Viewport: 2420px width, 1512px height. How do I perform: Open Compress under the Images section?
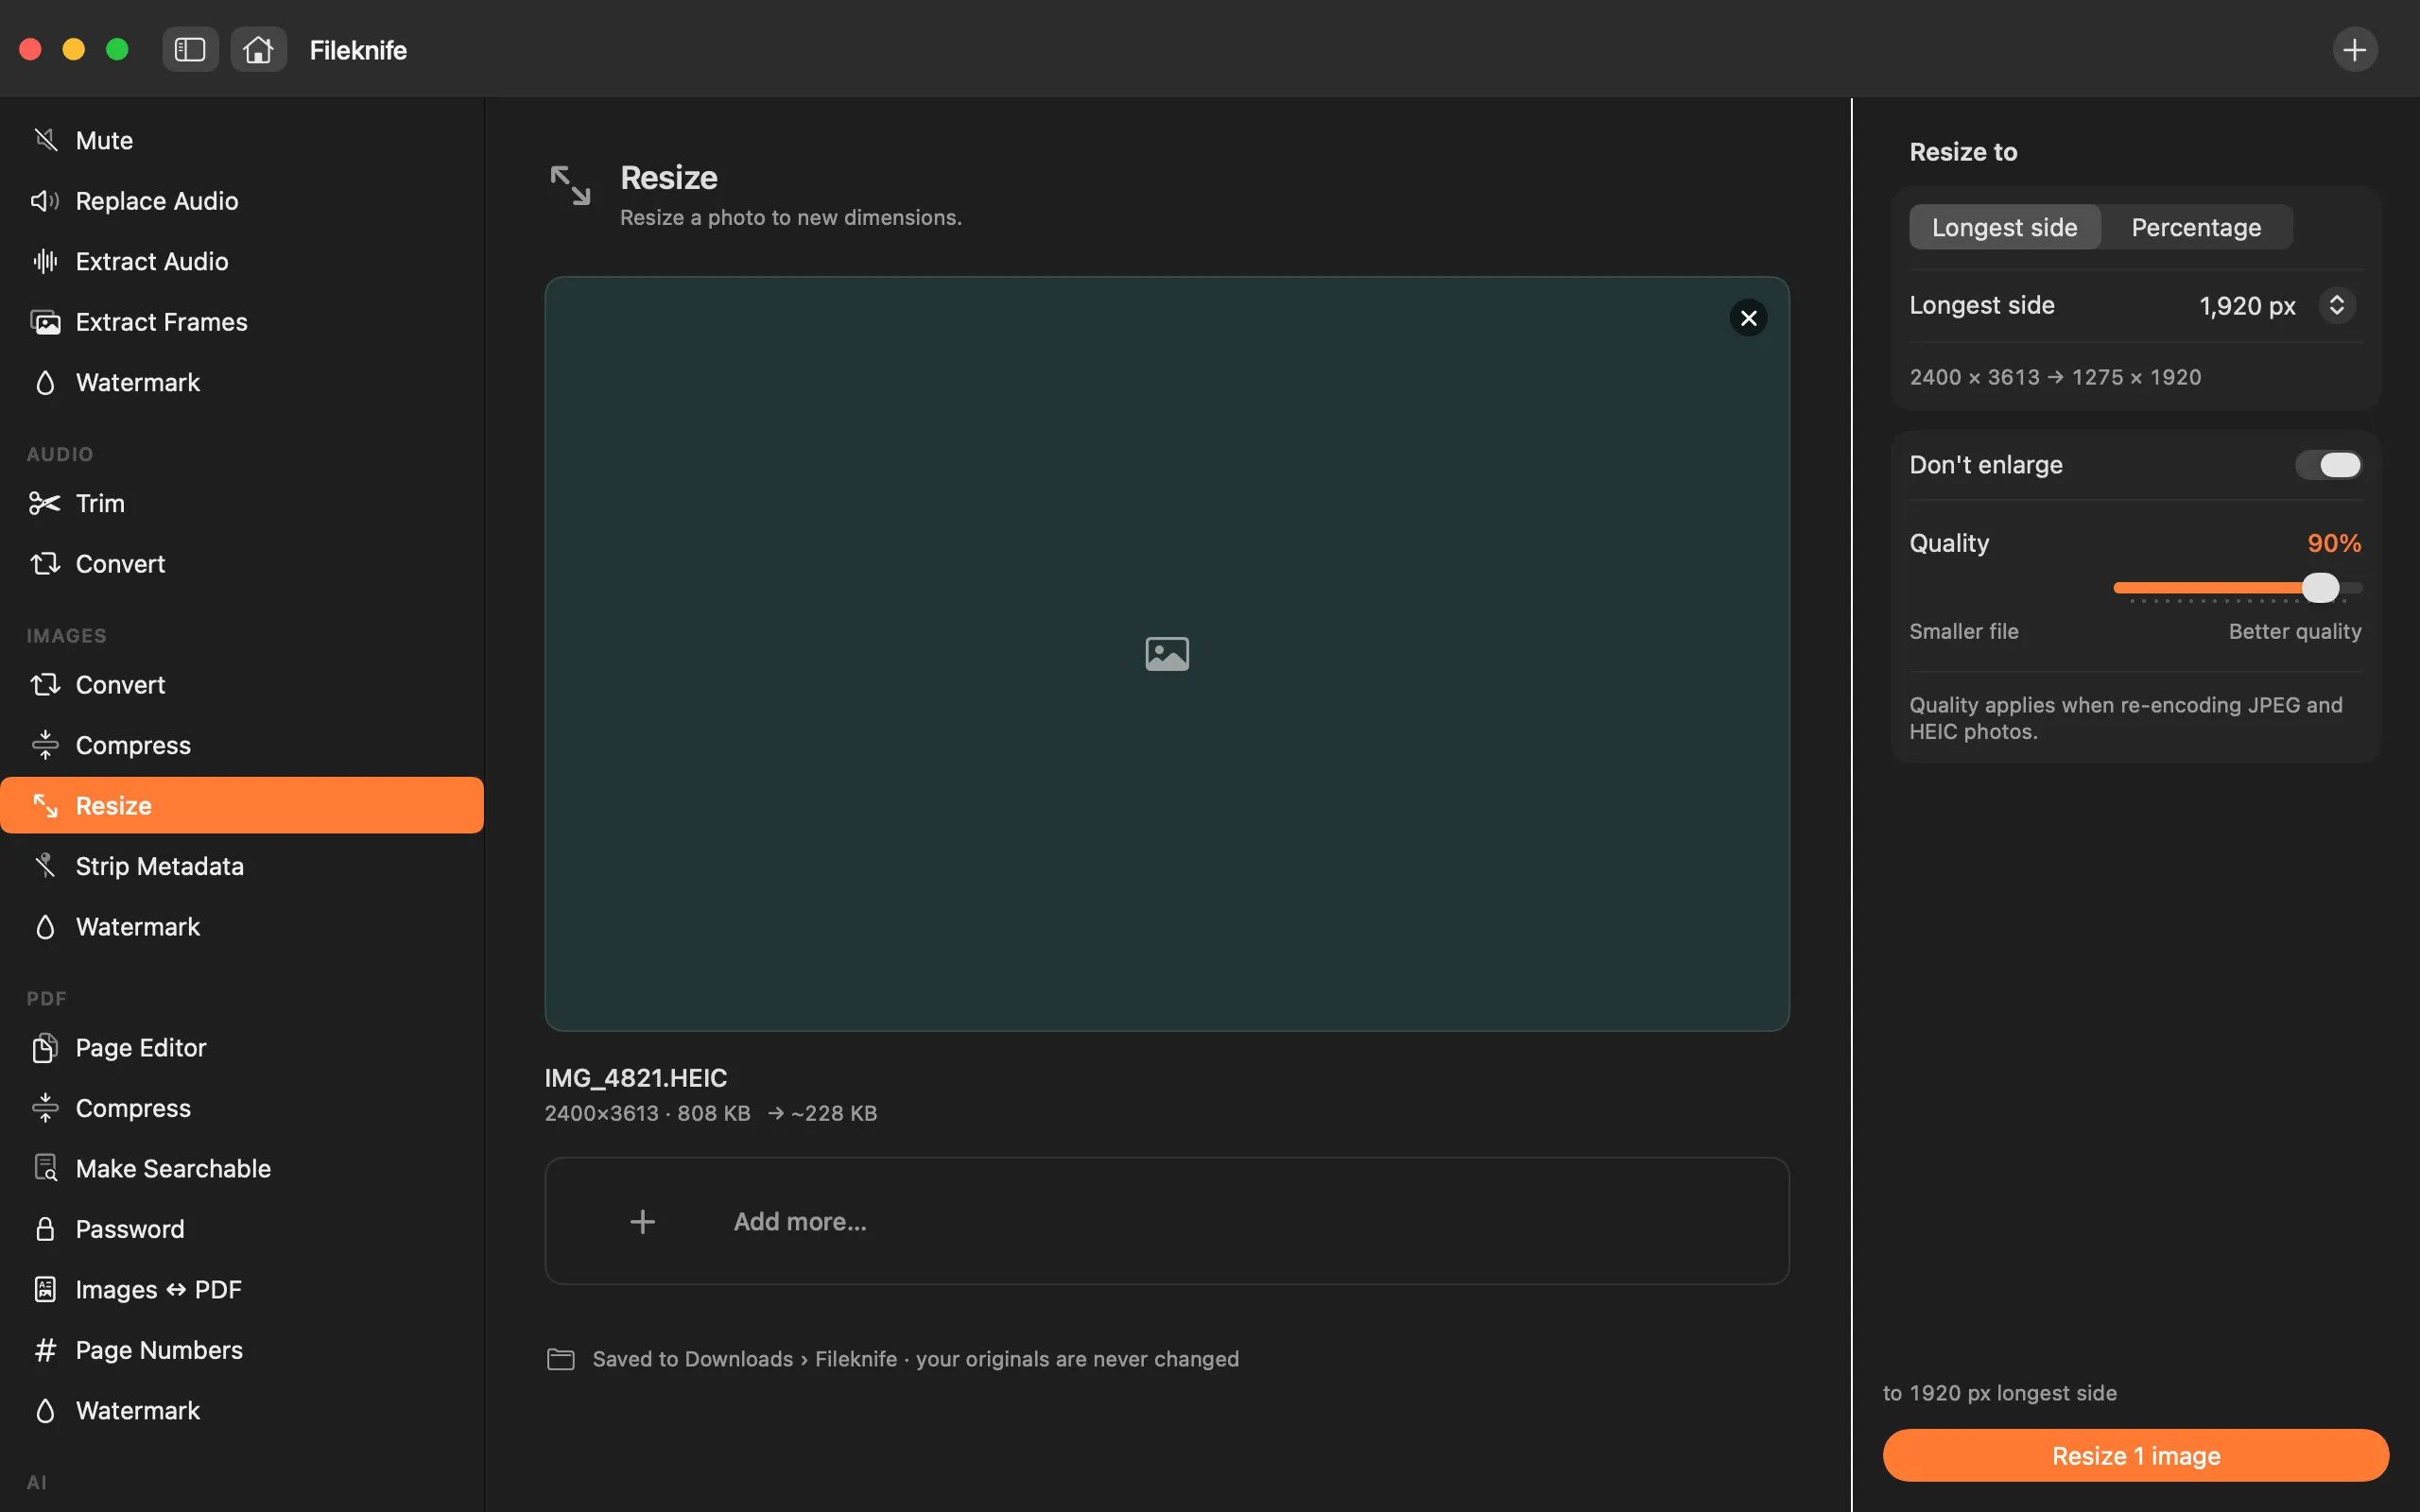[242, 745]
